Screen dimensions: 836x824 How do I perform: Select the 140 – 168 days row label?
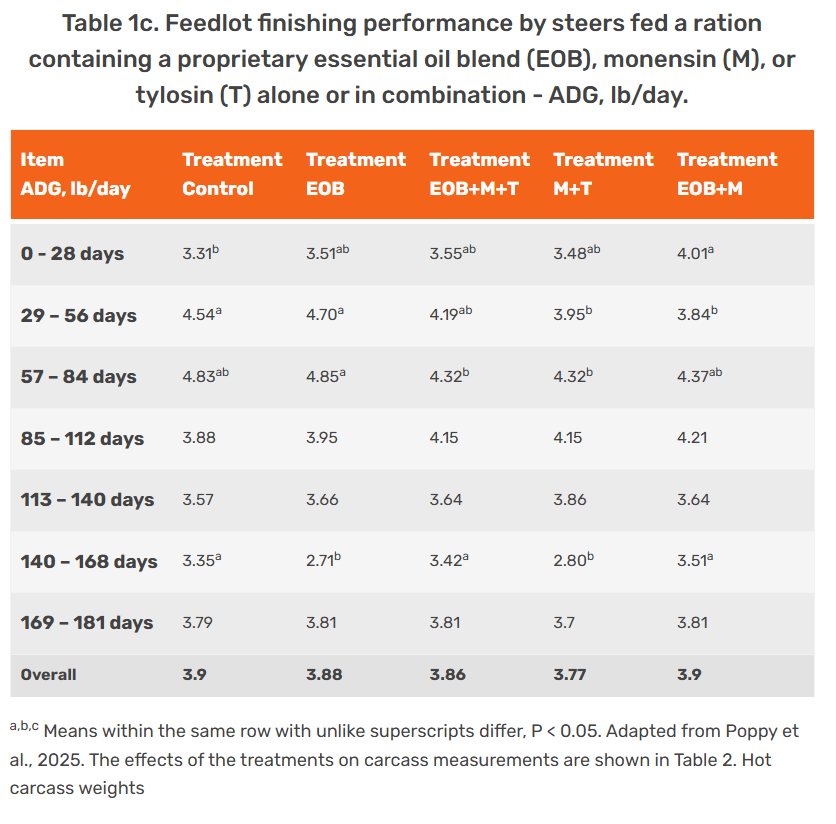(x=89, y=562)
